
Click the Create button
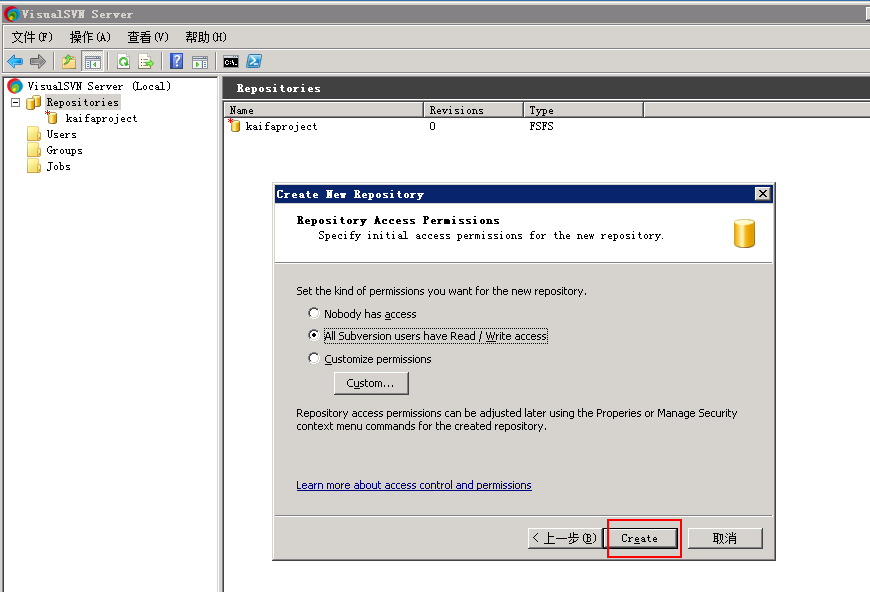(640, 538)
